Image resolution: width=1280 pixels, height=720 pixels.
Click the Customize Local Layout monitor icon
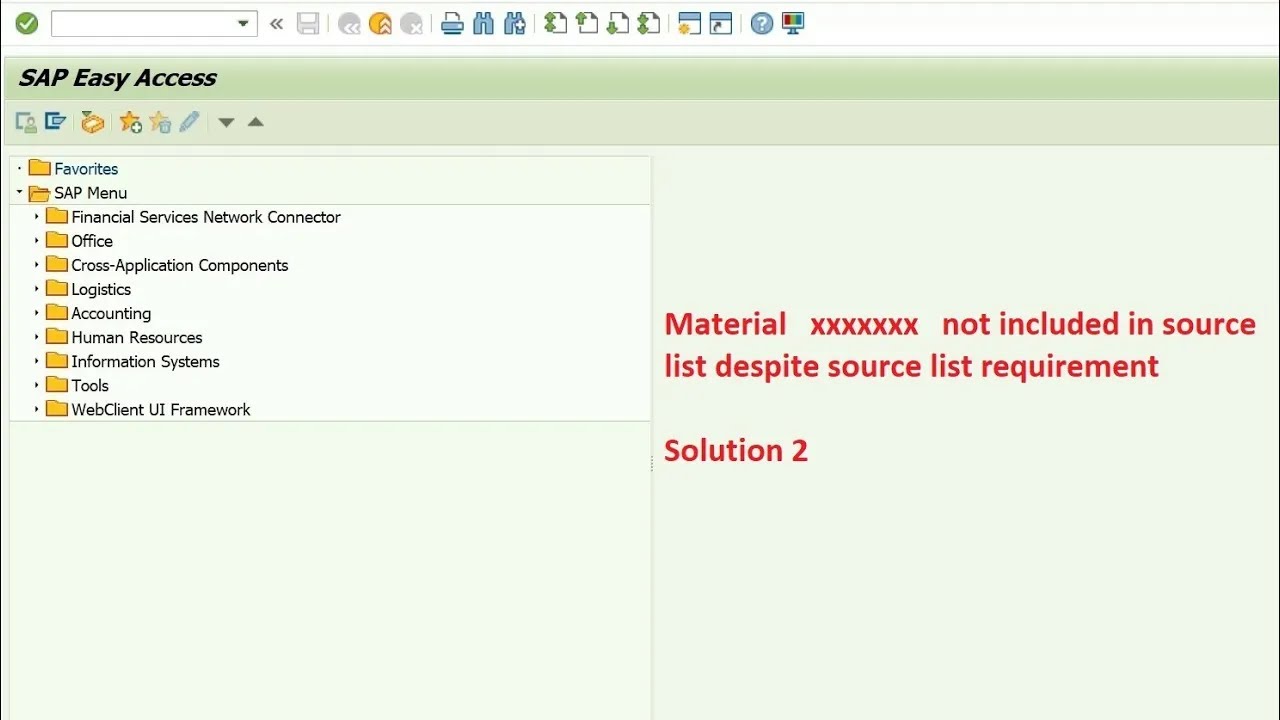coord(793,24)
